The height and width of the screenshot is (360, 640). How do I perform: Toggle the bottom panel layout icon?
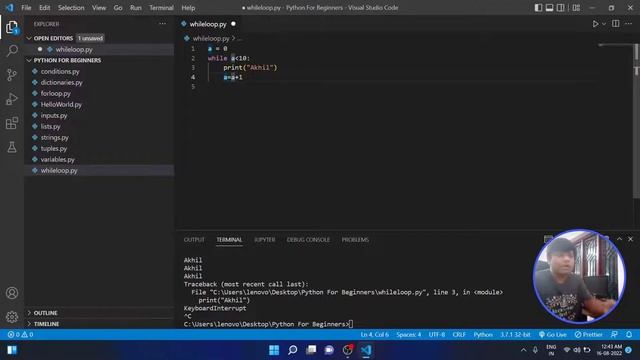coord(549,8)
